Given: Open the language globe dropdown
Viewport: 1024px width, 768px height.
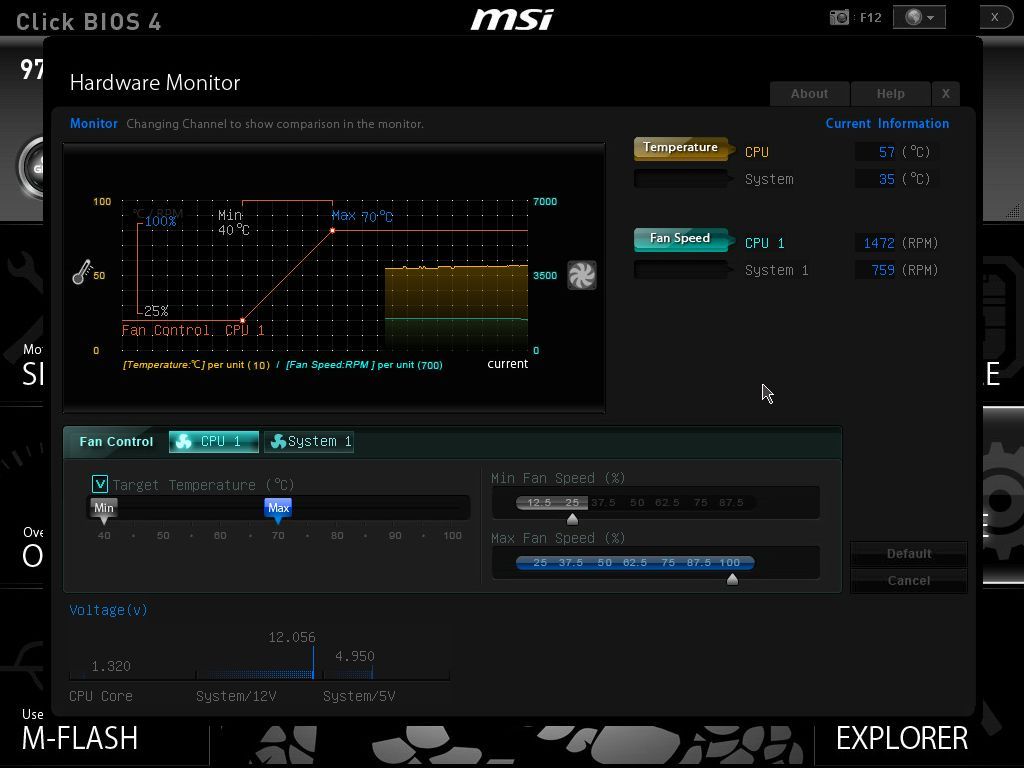Looking at the screenshot, I should tap(919, 17).
